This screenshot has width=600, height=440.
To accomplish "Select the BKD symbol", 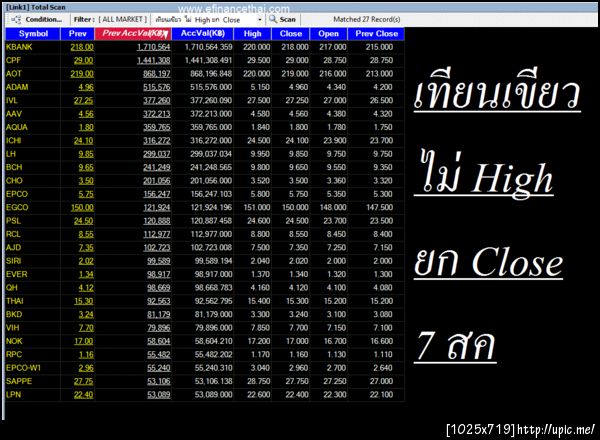I will tap(14, 315).
